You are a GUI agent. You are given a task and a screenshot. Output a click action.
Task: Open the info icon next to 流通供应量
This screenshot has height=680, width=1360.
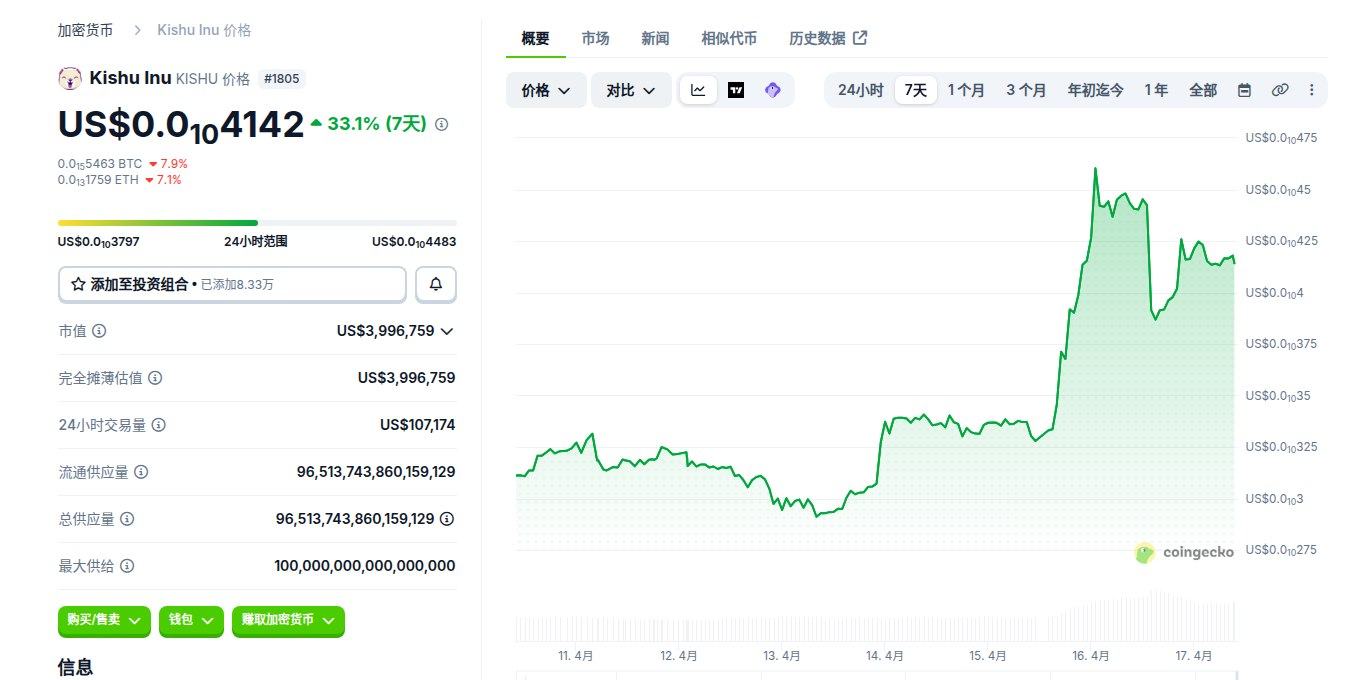[141, 472]
